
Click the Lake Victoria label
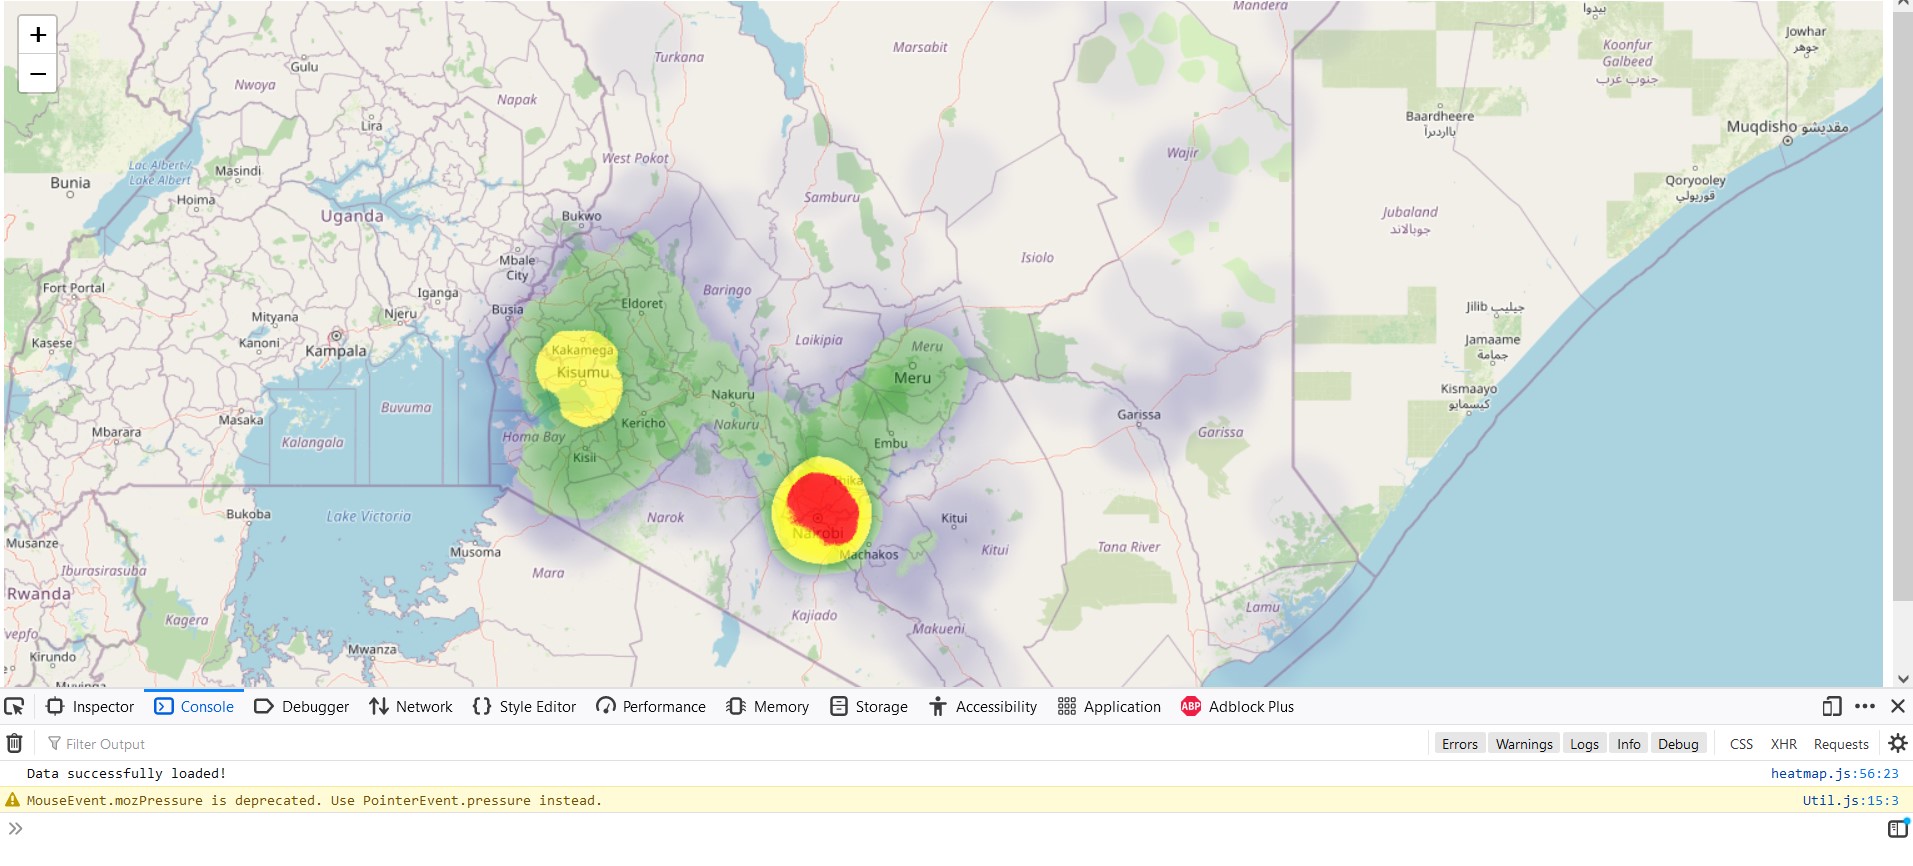click(368, 517)
